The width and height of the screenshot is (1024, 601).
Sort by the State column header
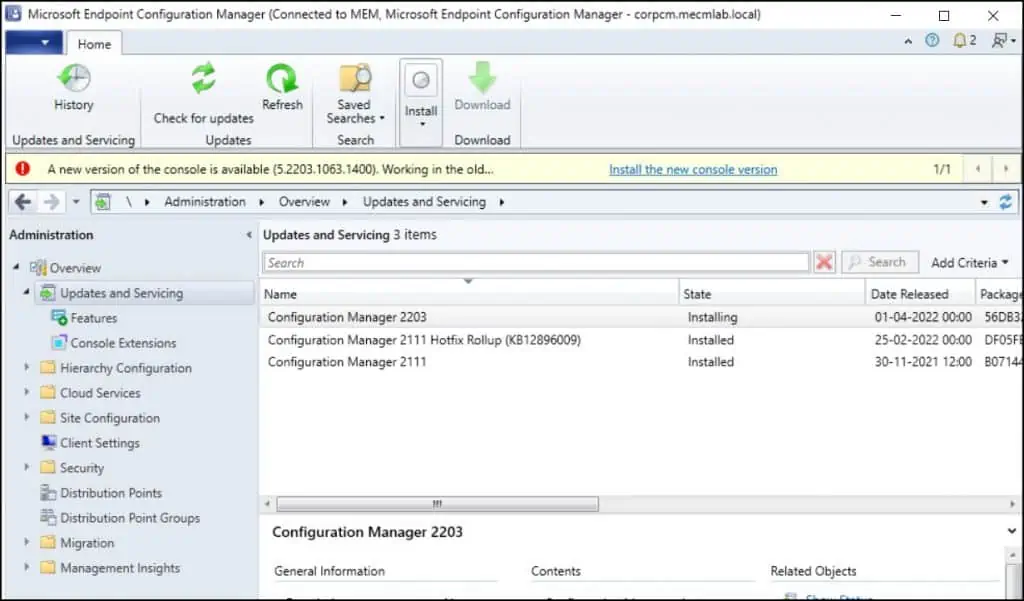[772, 294]
